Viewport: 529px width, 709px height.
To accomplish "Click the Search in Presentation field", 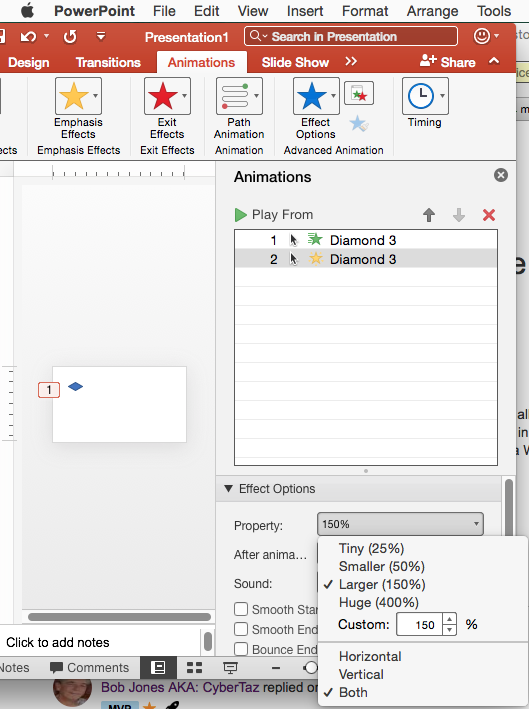I will (x=351, y=36).
